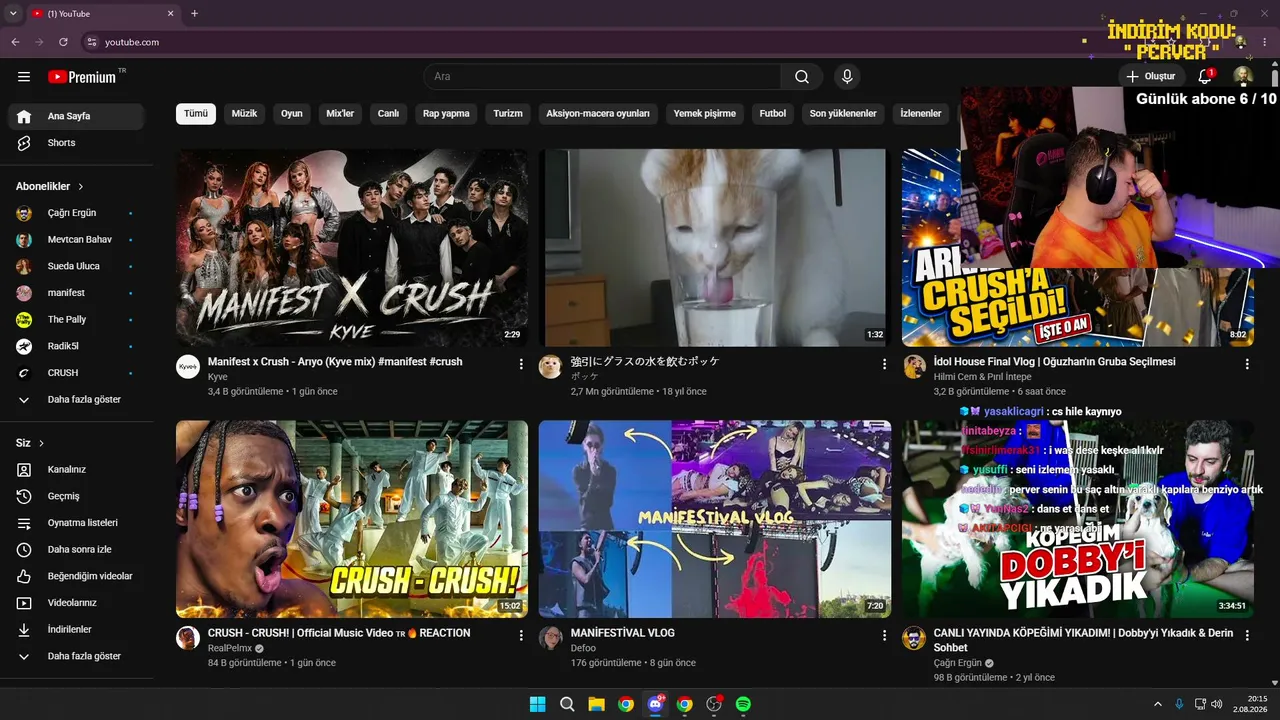Click the page vertical scrollbar

(x=1274, y=76)
